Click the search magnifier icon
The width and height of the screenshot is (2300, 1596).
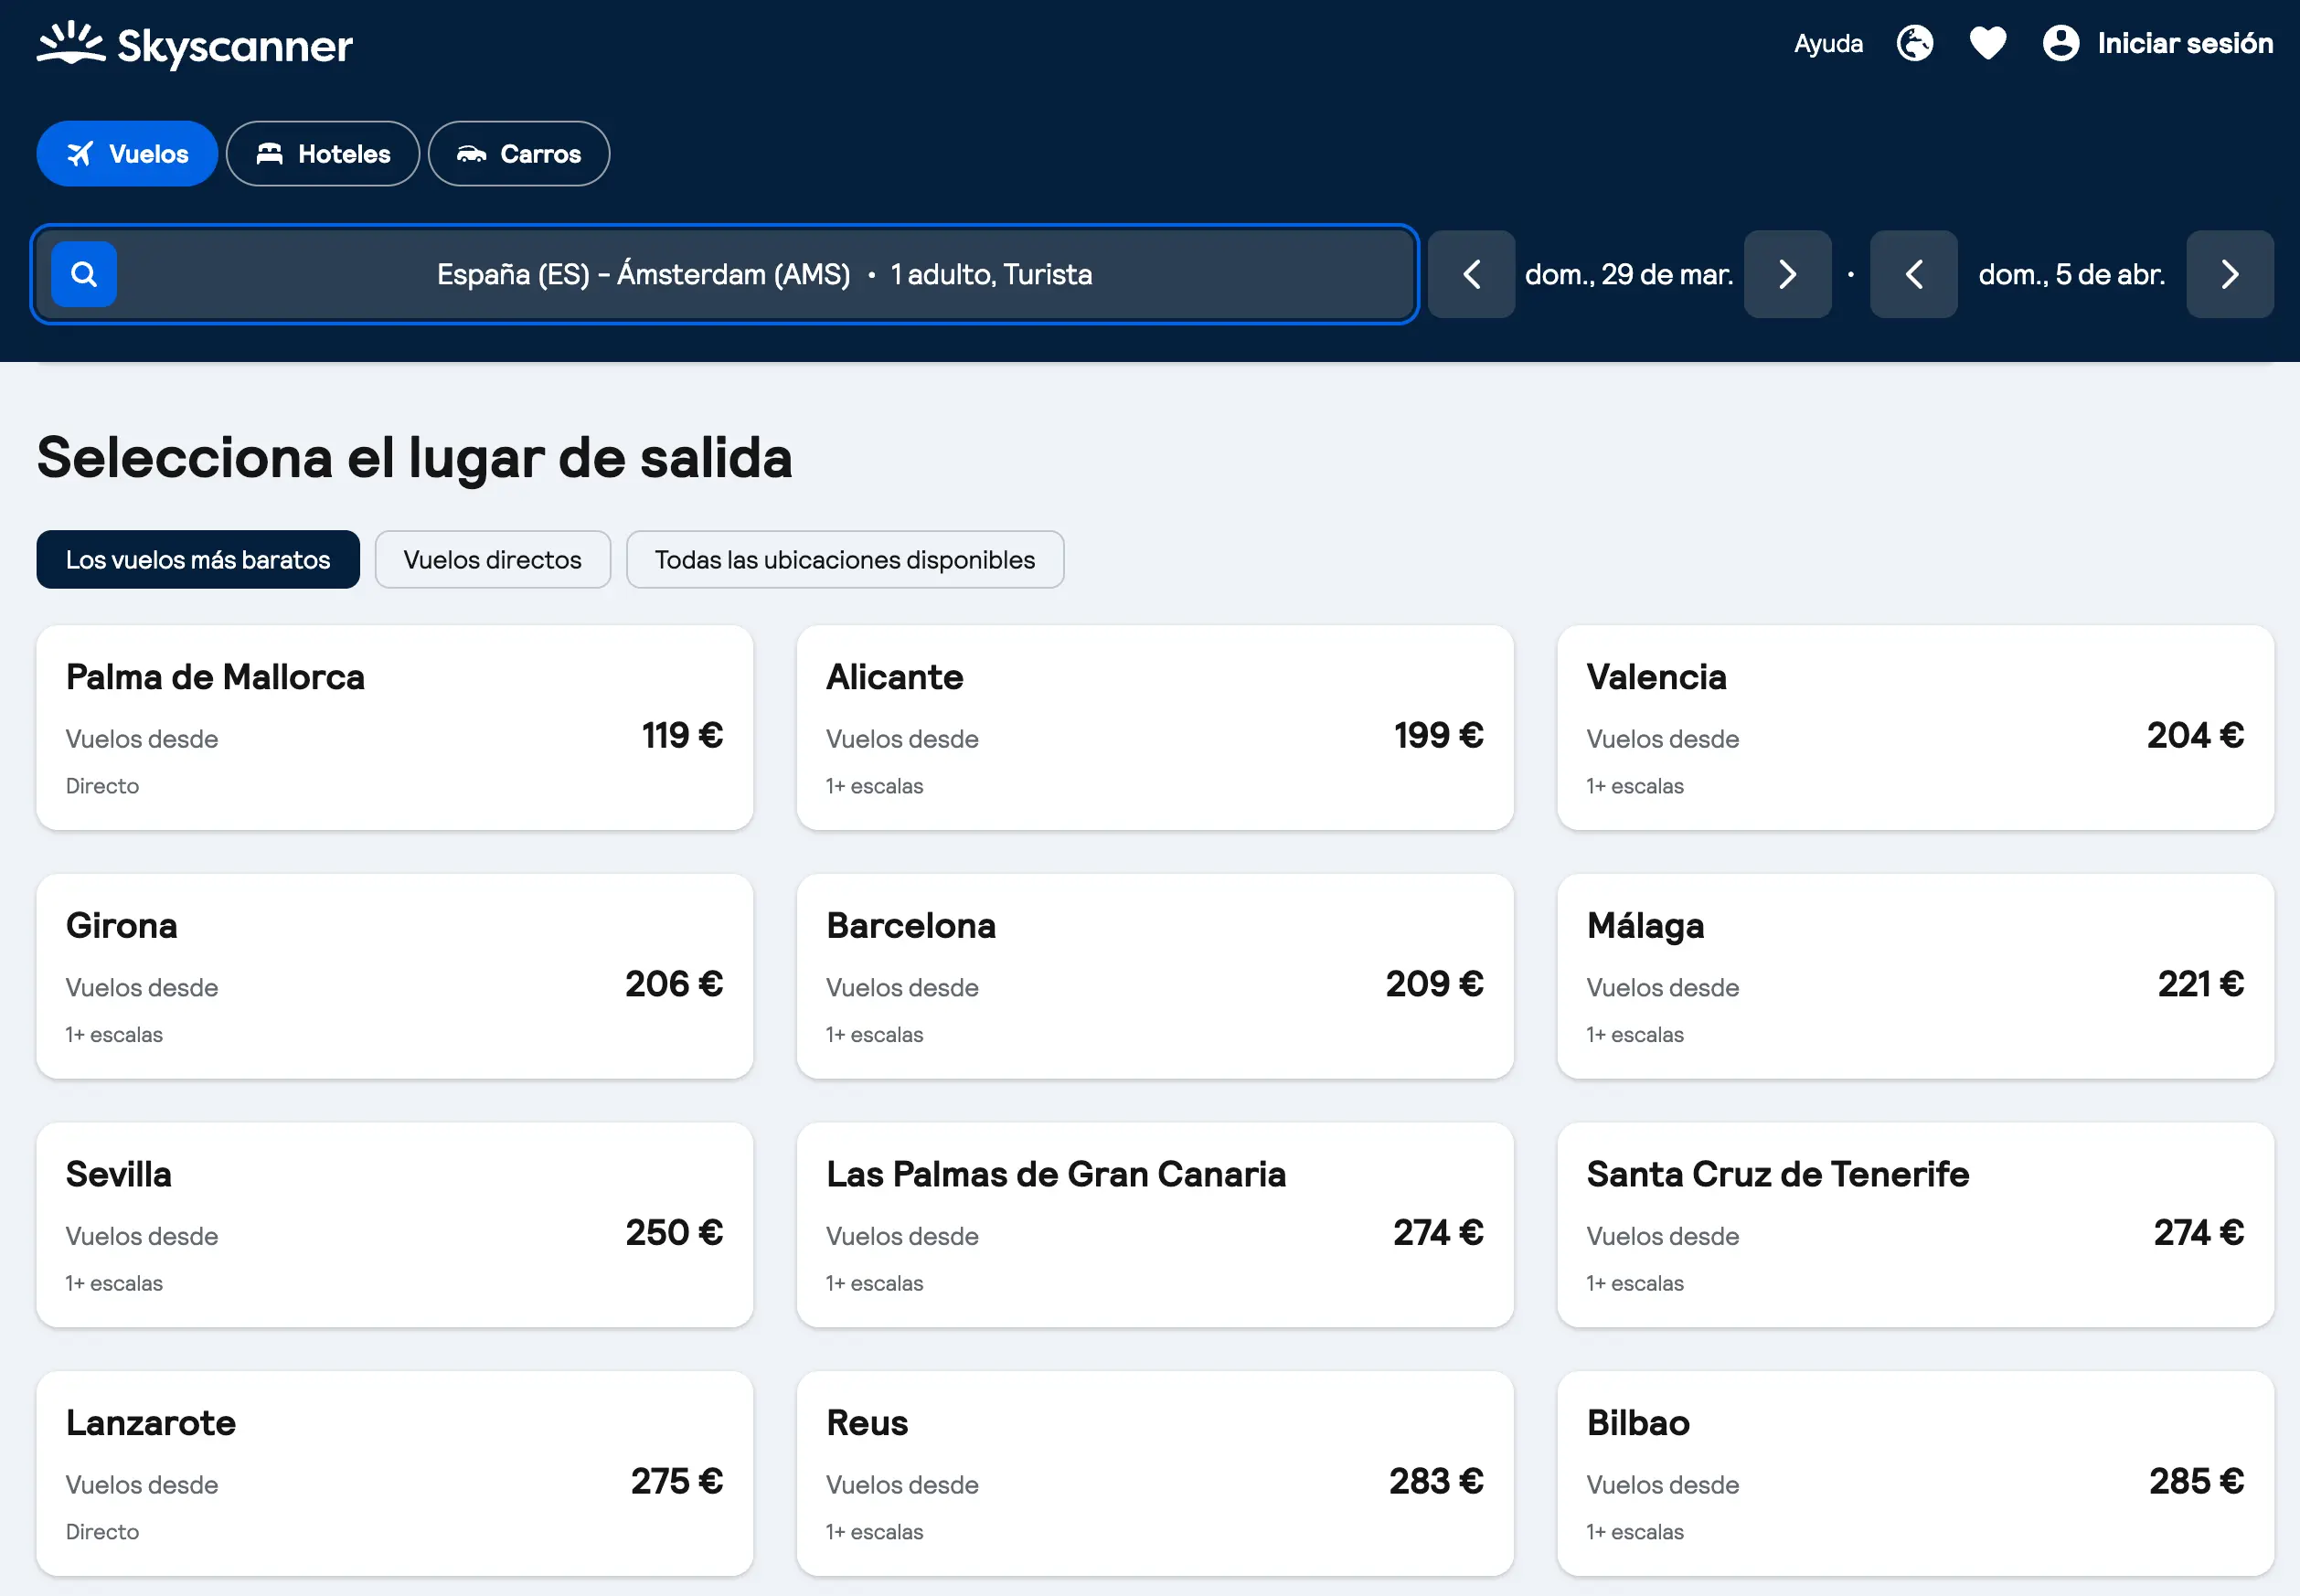83,273
